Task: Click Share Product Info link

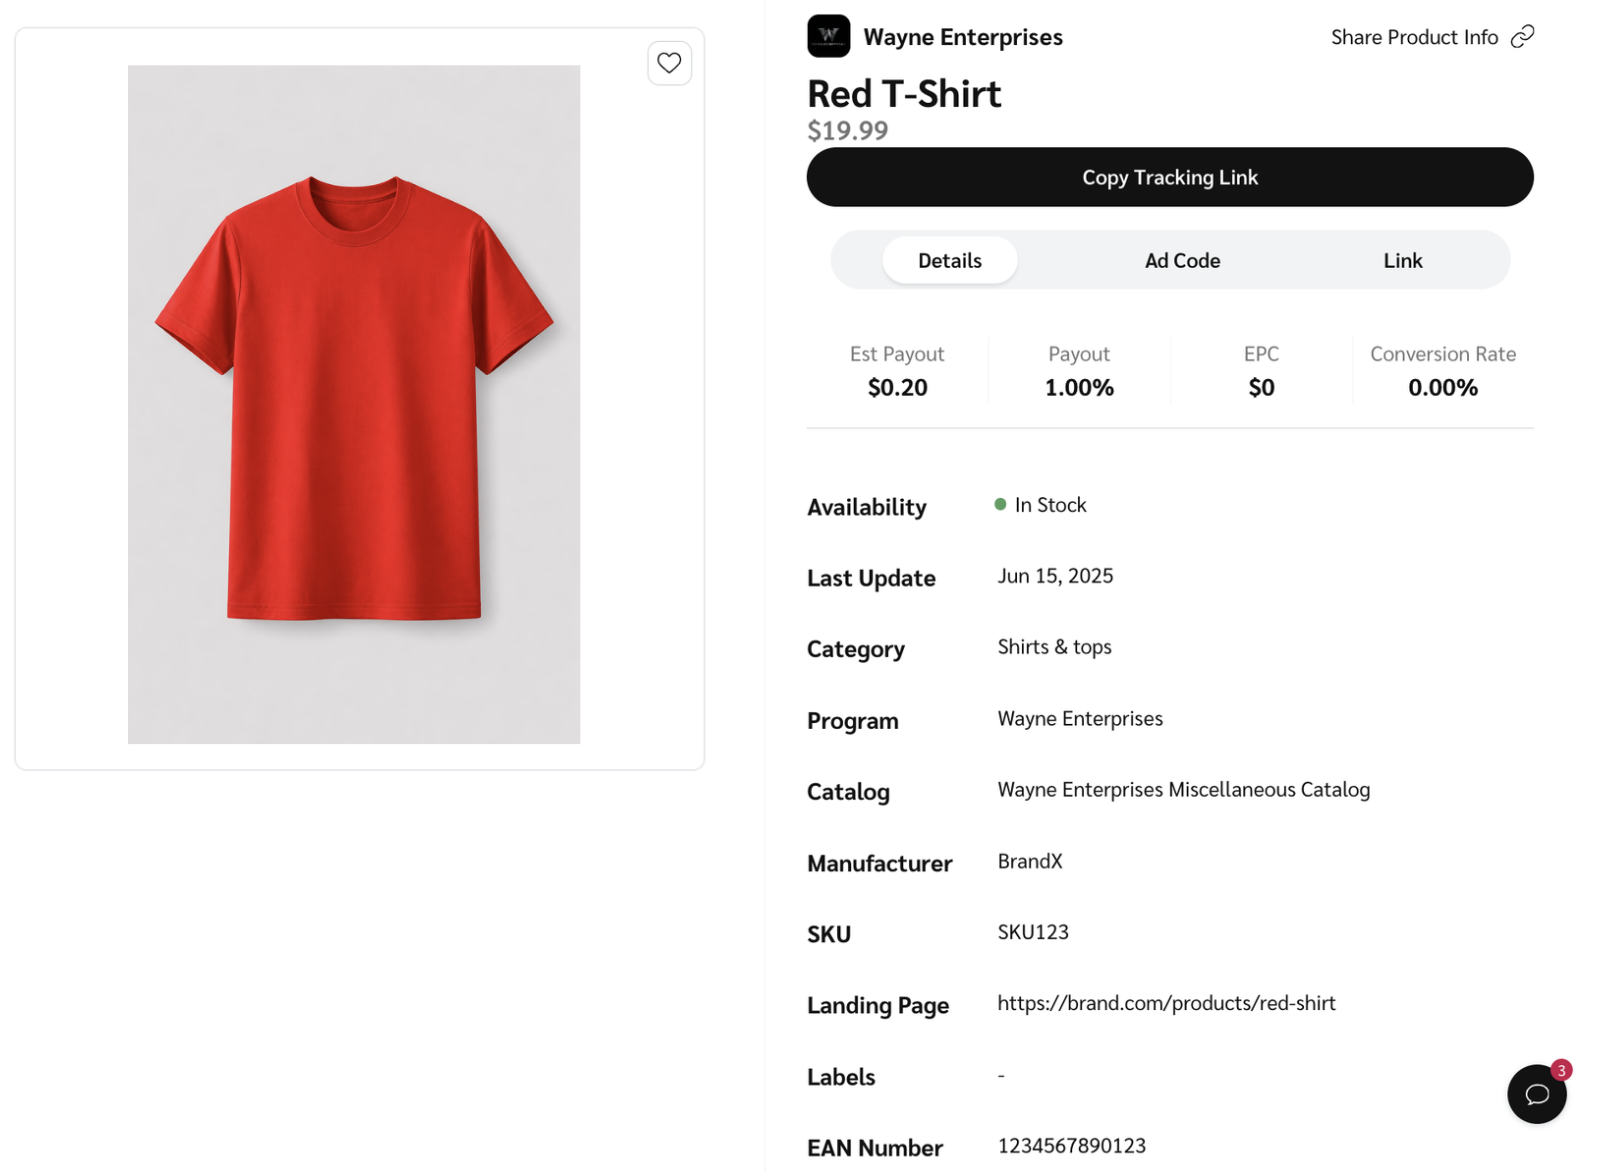Action: [x=1414, y=37]
